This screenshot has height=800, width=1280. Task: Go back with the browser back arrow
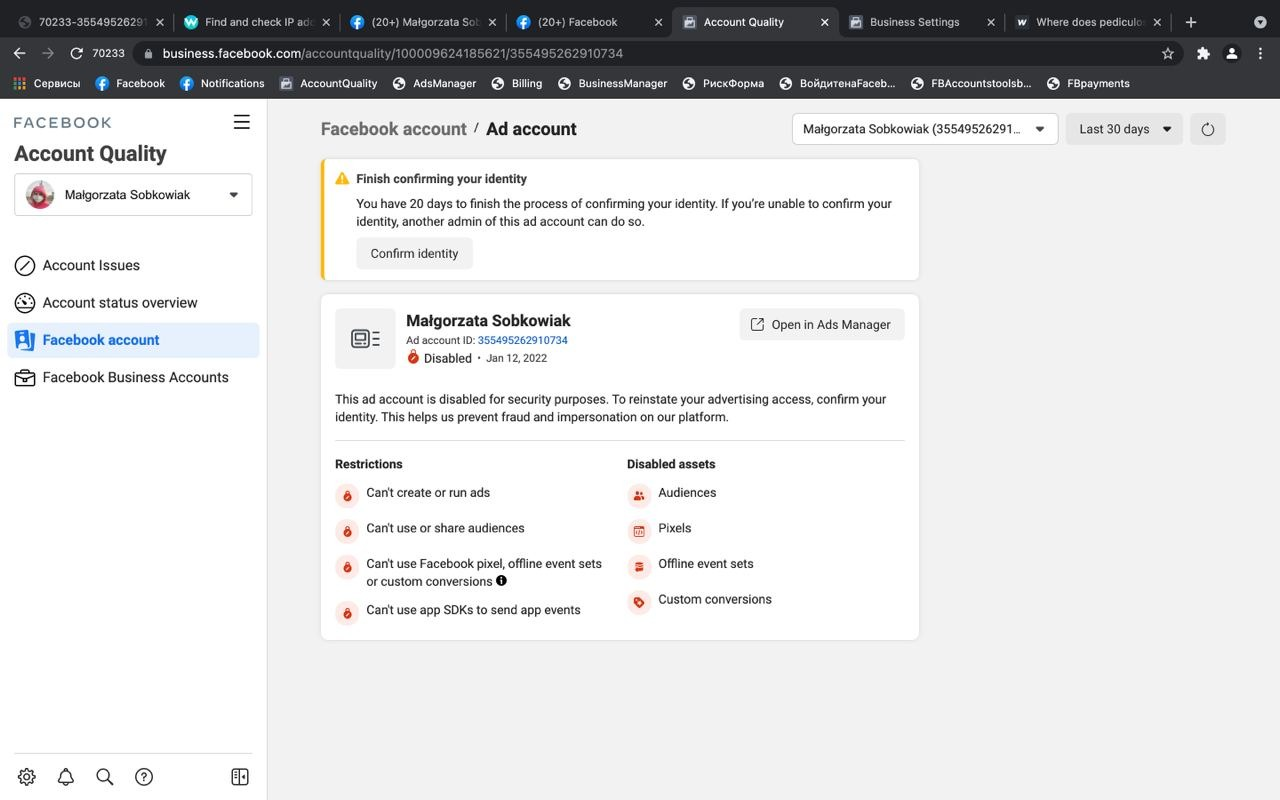point(20,54)
